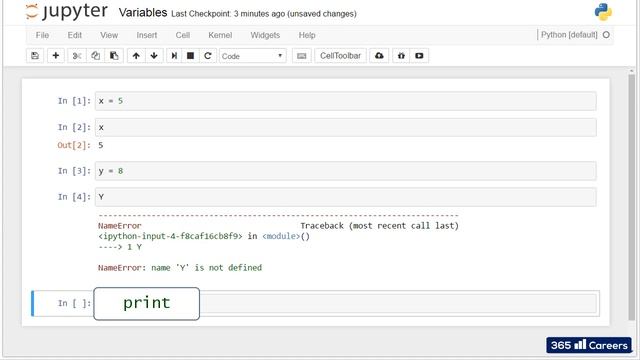Cut selected cells with scissors icon
This screenshot has height=360, width=640.
(x=77, y=56)
